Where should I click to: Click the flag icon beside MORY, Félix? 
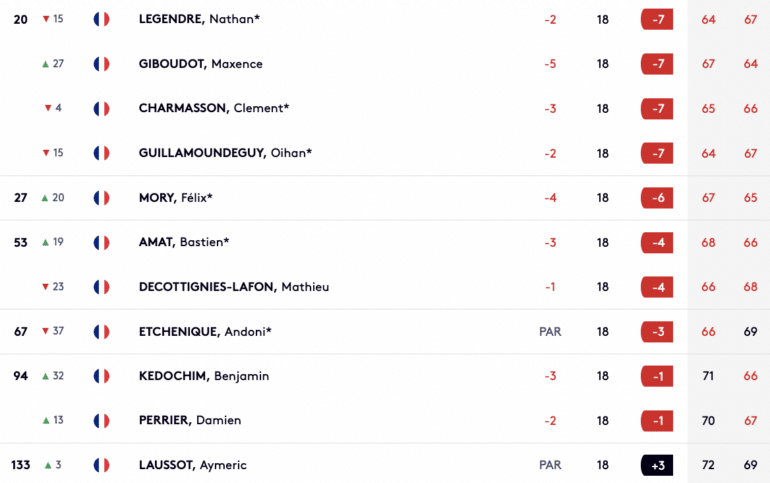102,198
